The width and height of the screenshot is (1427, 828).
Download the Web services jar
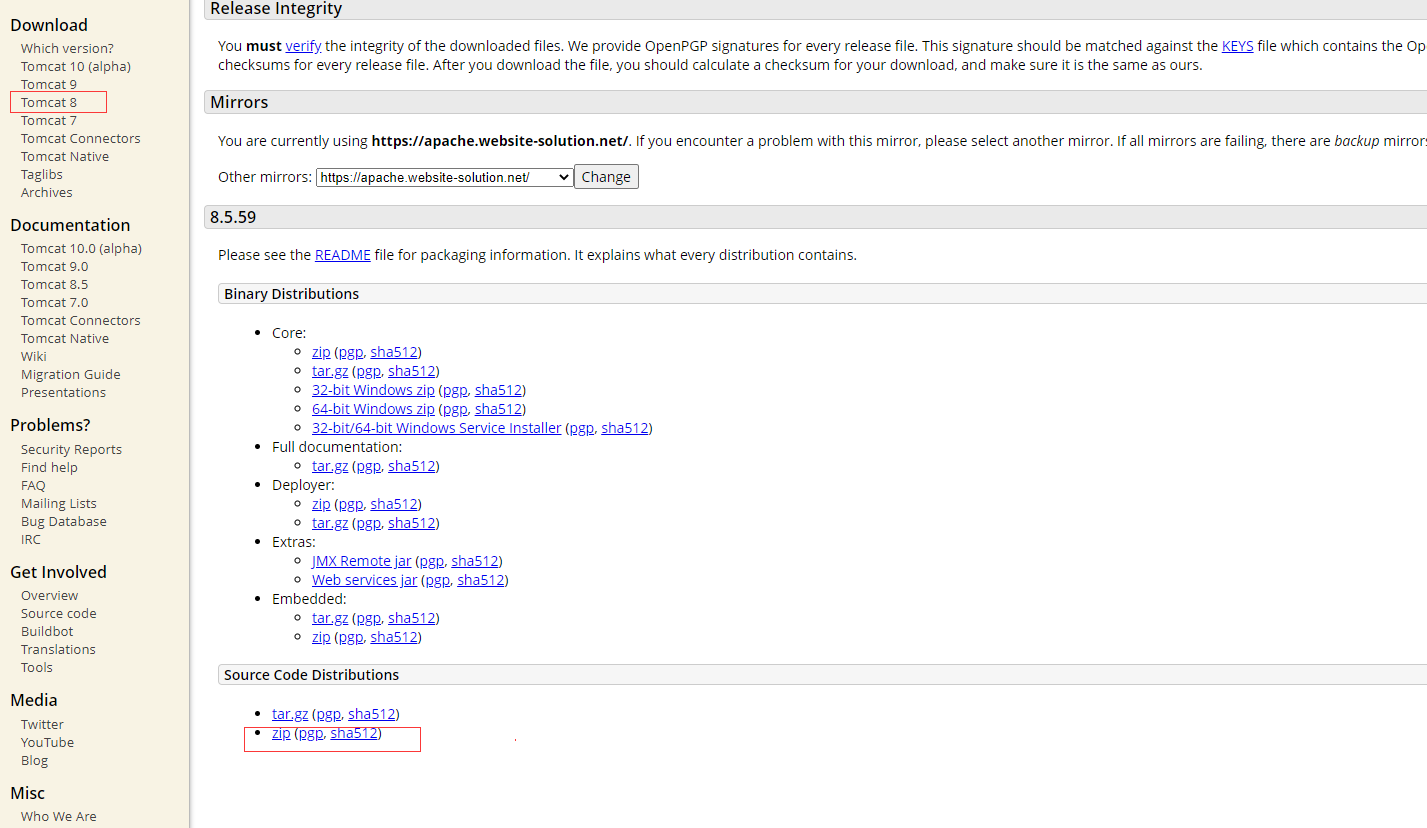(x=365, y=580)
